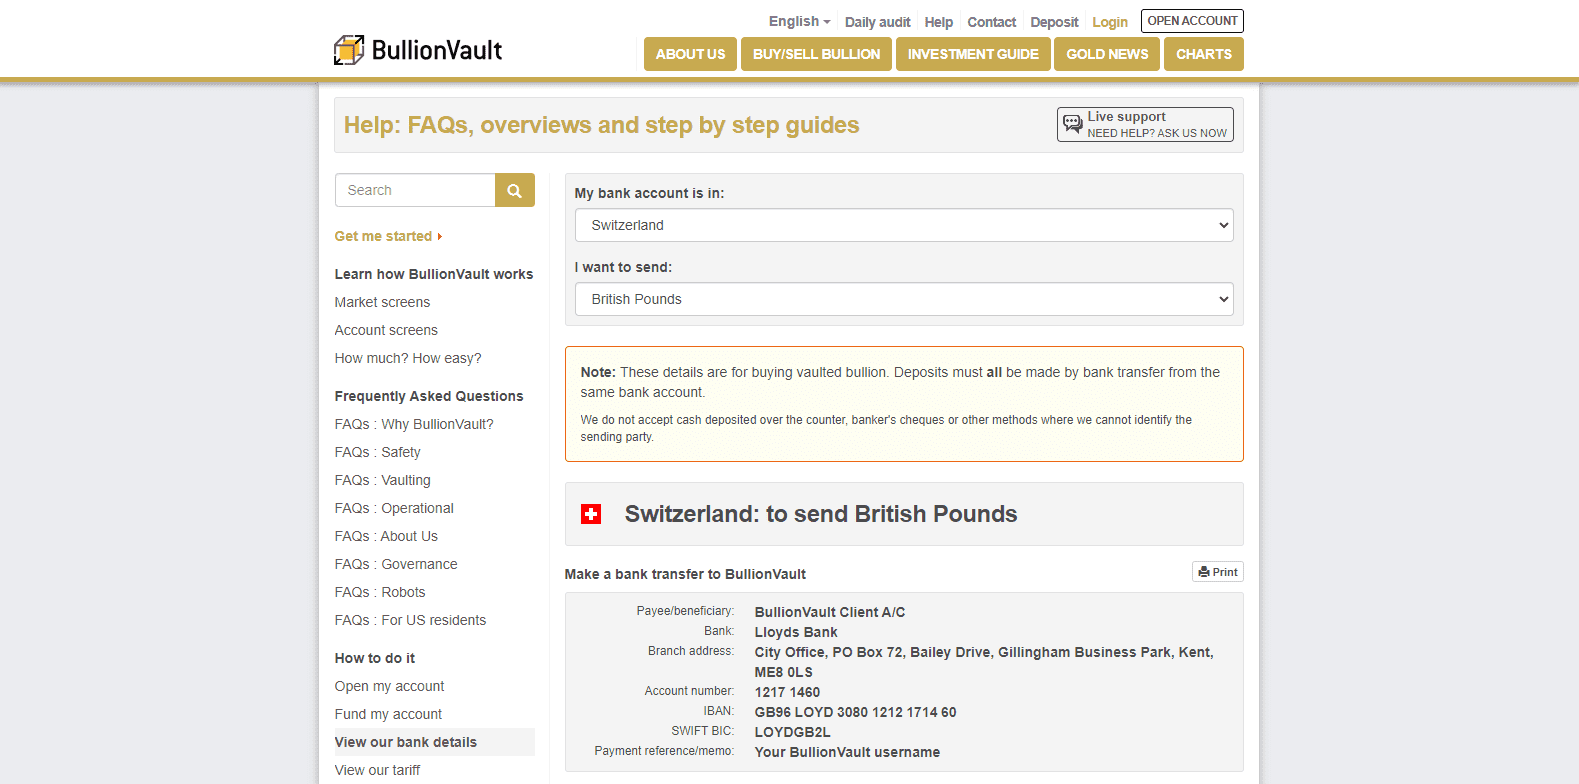Click inside the Search input field
This screenshot has width=1579, height=784.
[415, 190]
